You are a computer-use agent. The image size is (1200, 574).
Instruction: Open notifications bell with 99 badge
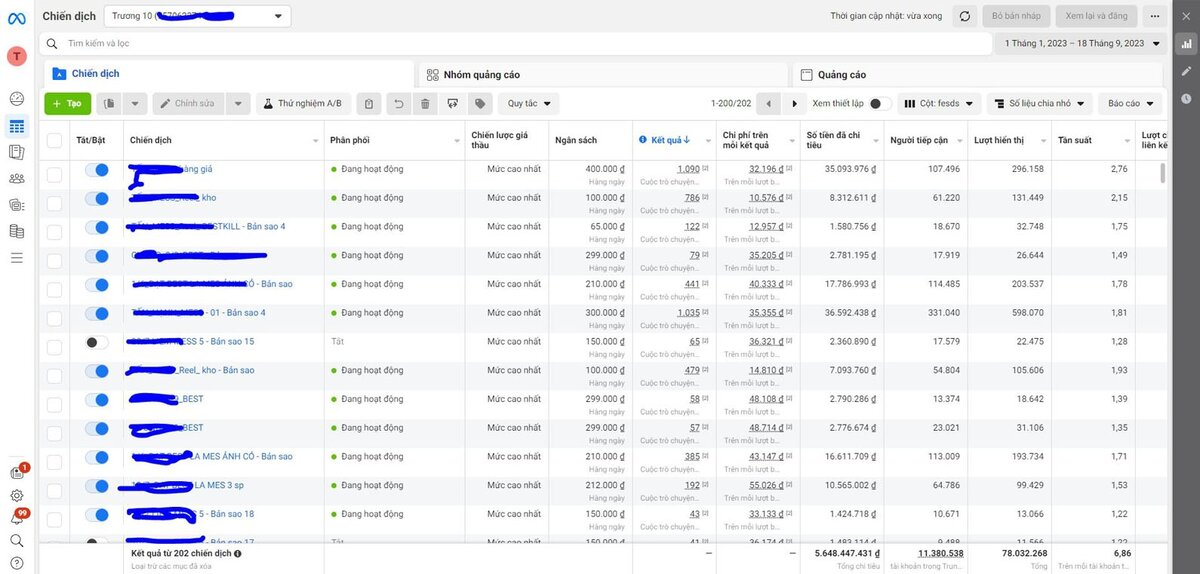pyautogui.click(x=17, y=518)
